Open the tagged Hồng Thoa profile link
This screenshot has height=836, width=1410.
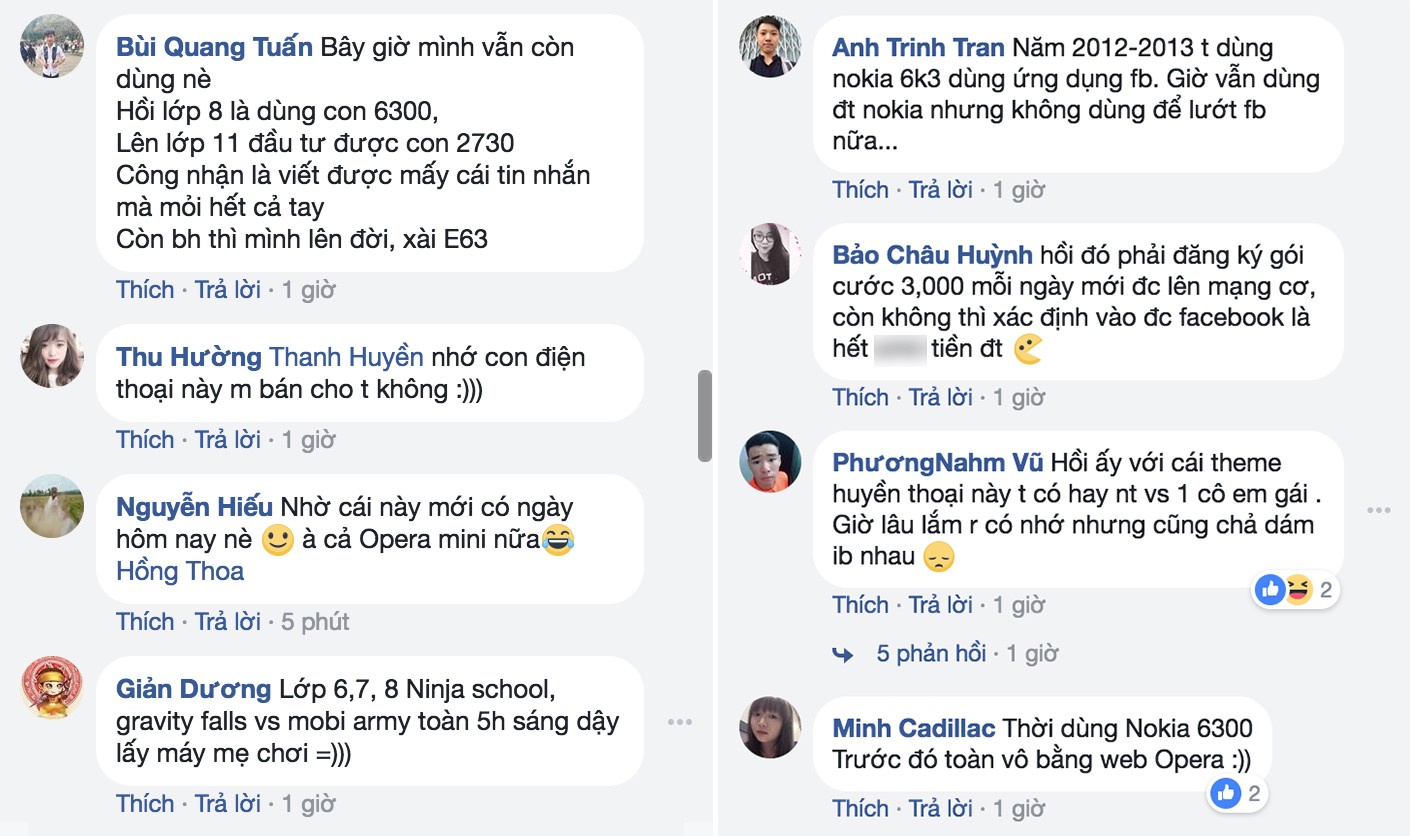(180, 571)
